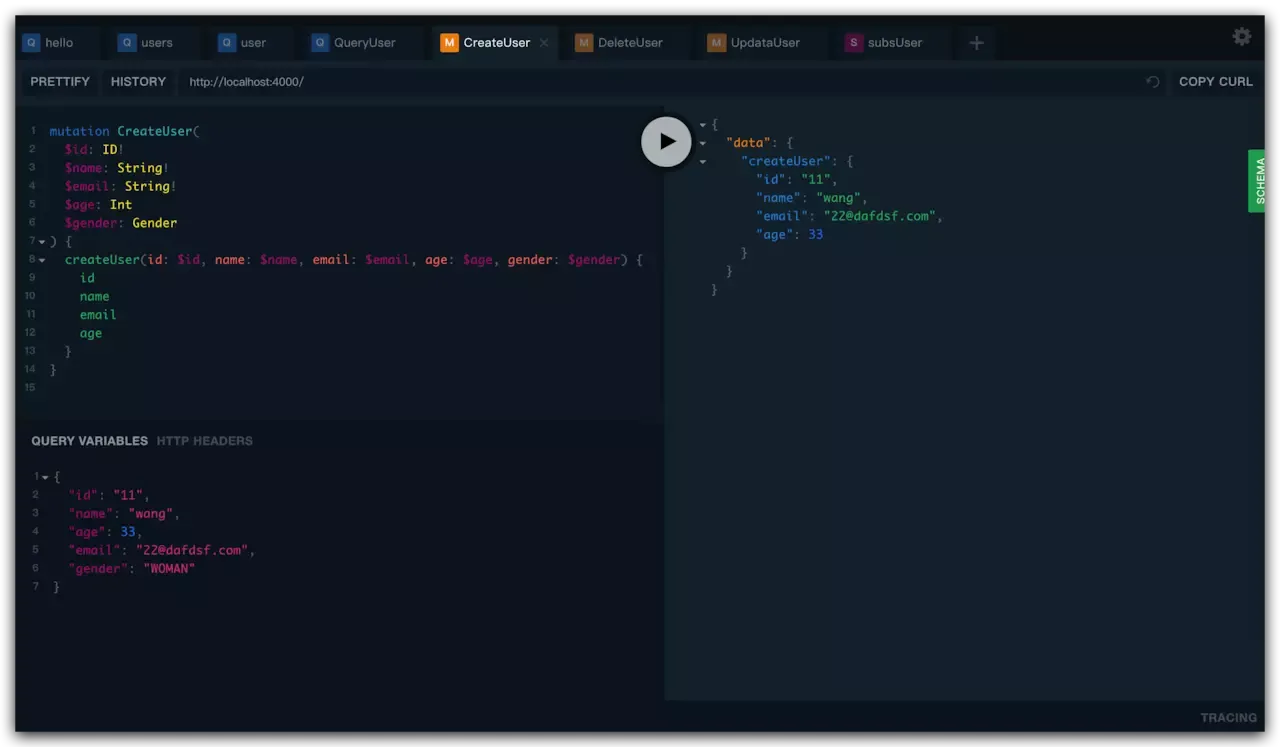Collapse the "data" node in response
Image resolution: width=1280 pixels, height=747 pixels.
click(703, 143)
